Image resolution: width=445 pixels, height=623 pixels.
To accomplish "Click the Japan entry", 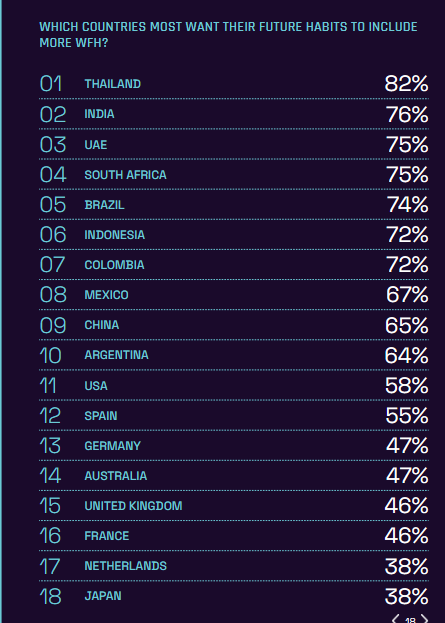I will coord(234,596).
